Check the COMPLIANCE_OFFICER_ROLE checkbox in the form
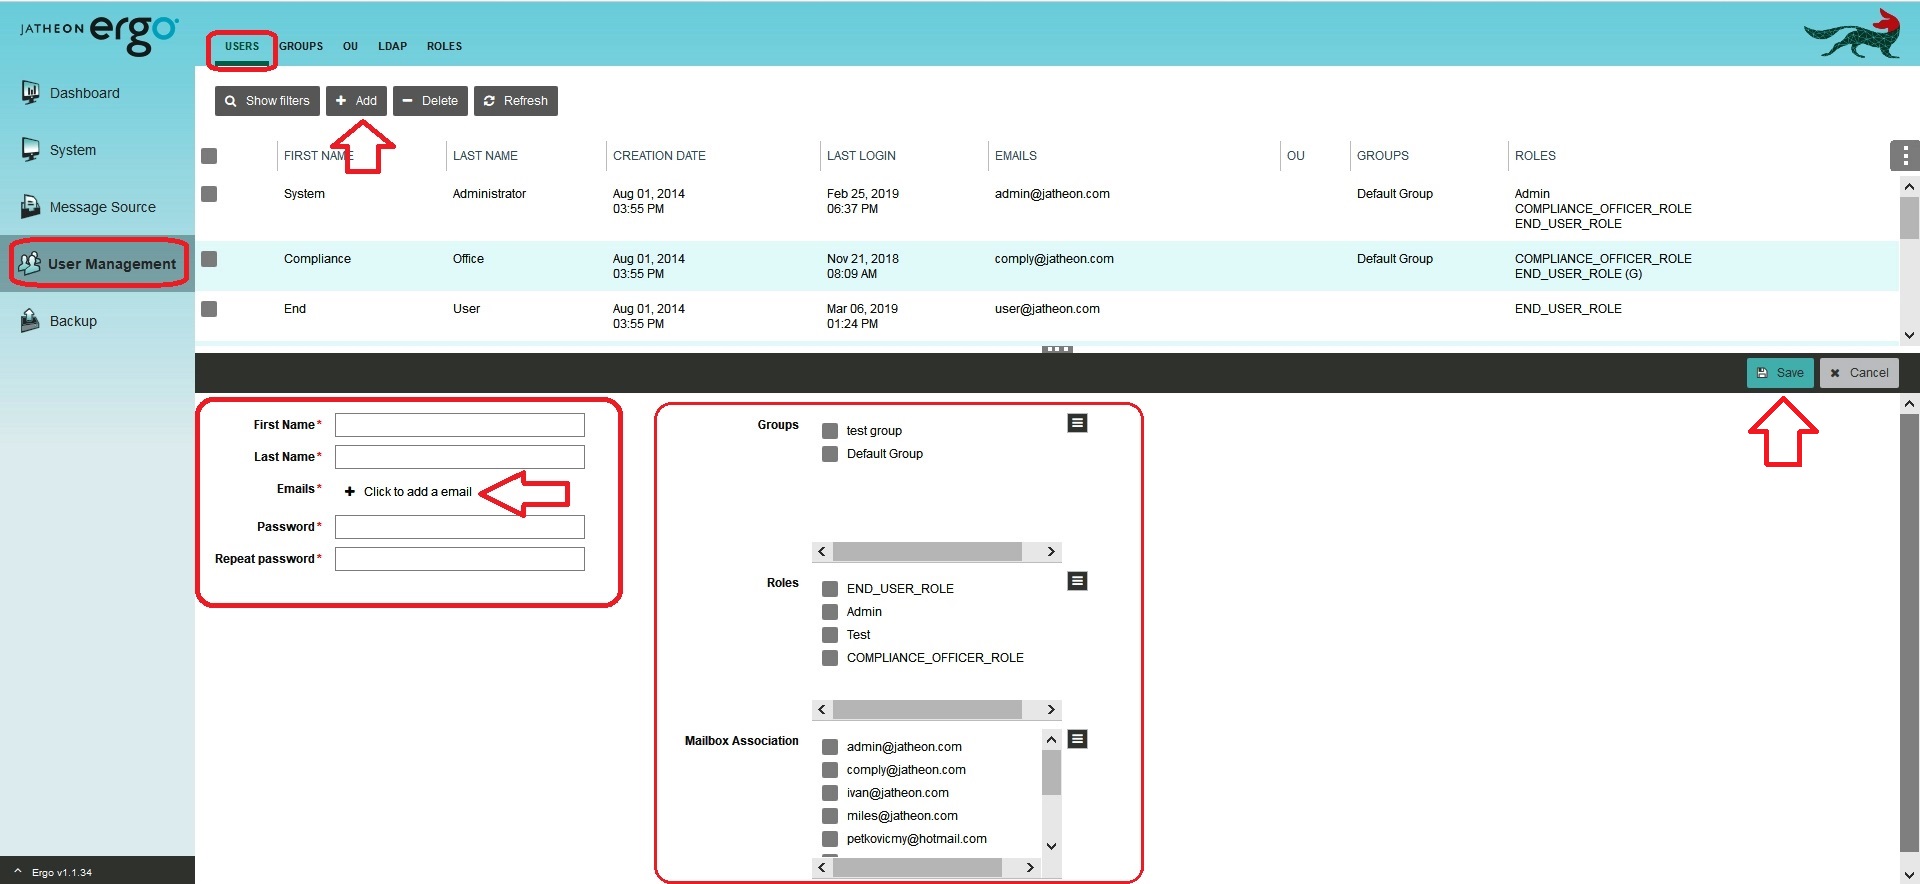The width and height of the screenshot is (1920, 884). [830, 658]
